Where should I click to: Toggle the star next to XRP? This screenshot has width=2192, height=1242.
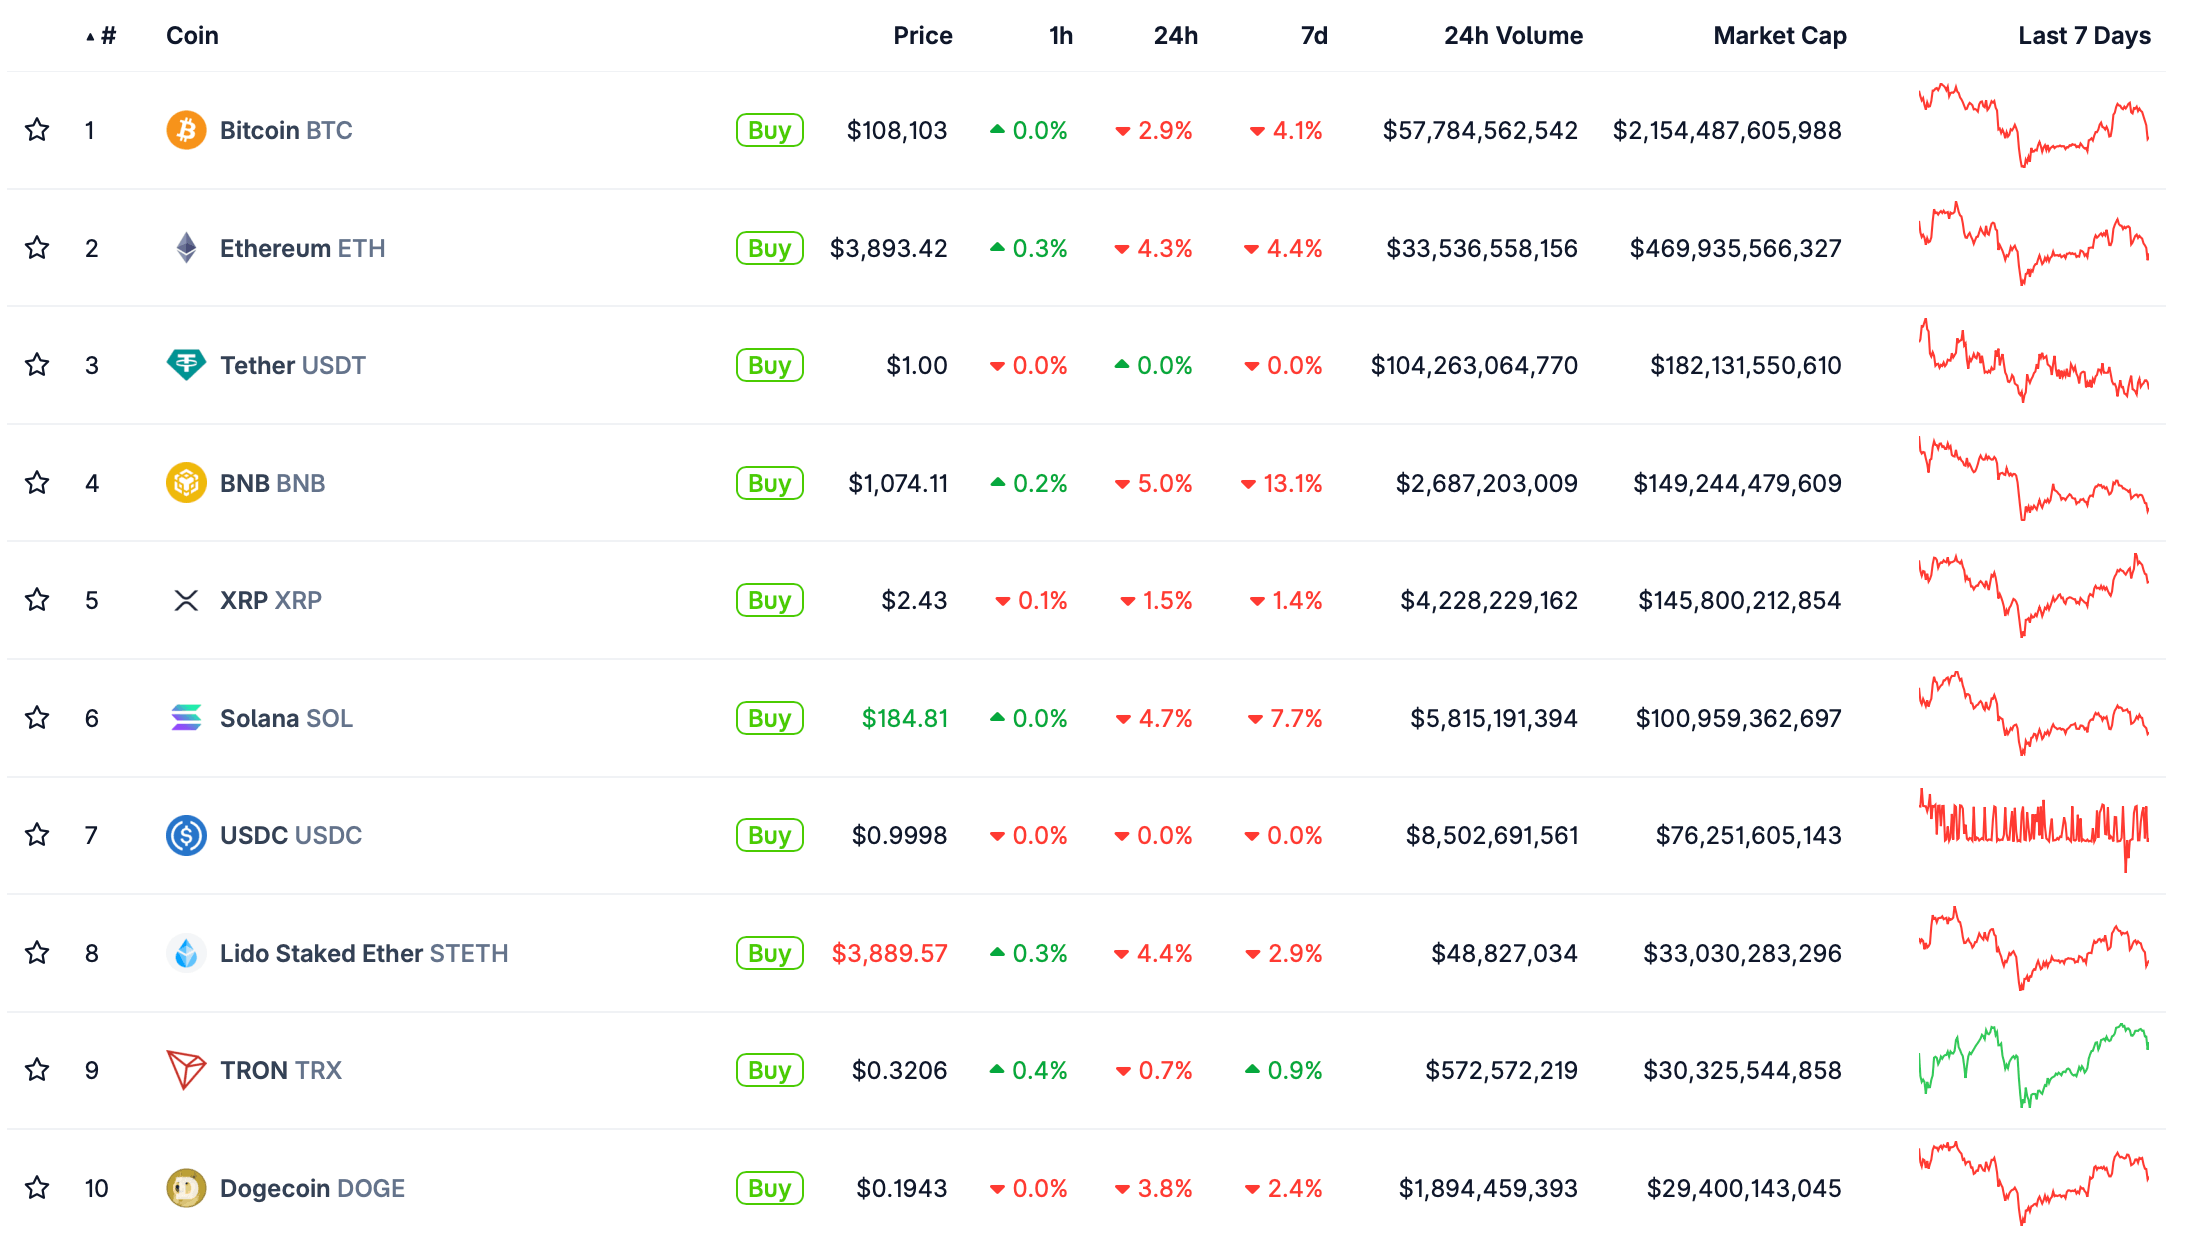[37, 600]
